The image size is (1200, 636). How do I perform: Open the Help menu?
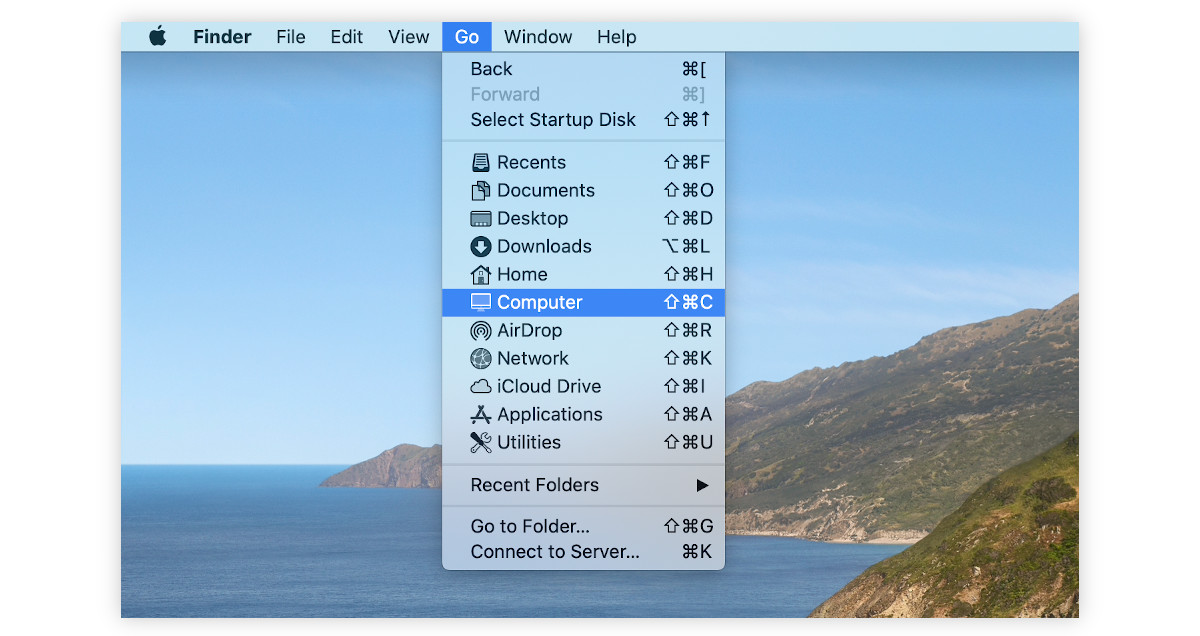coord(616,36)
